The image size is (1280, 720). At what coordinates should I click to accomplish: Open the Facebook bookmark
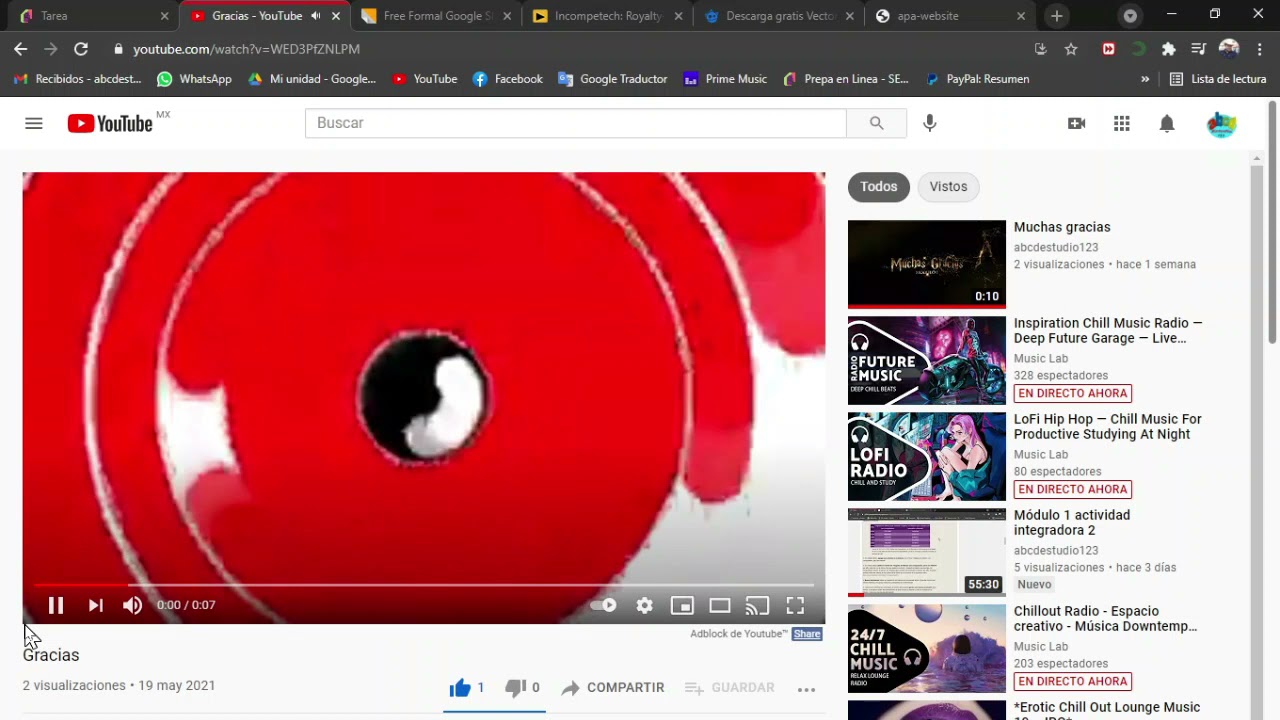[x=508, y=79]
